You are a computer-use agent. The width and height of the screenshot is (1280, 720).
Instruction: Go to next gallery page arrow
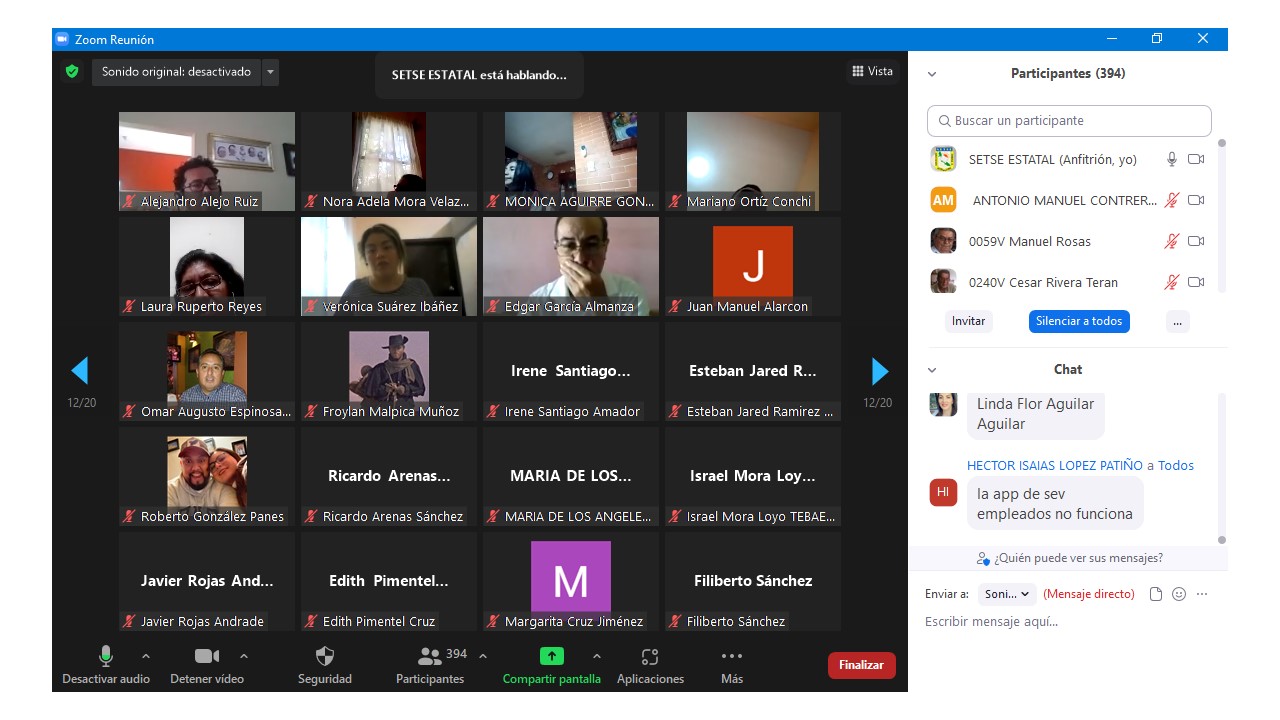coord(879,371)
